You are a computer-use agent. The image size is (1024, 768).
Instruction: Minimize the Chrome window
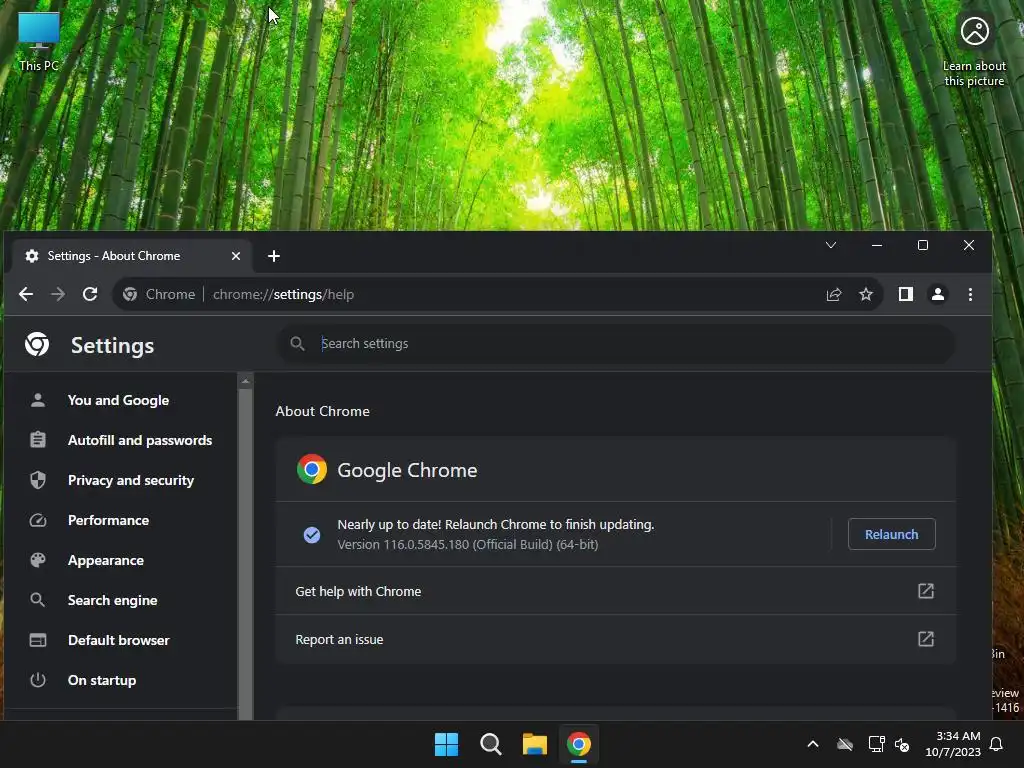coord(877,246)
